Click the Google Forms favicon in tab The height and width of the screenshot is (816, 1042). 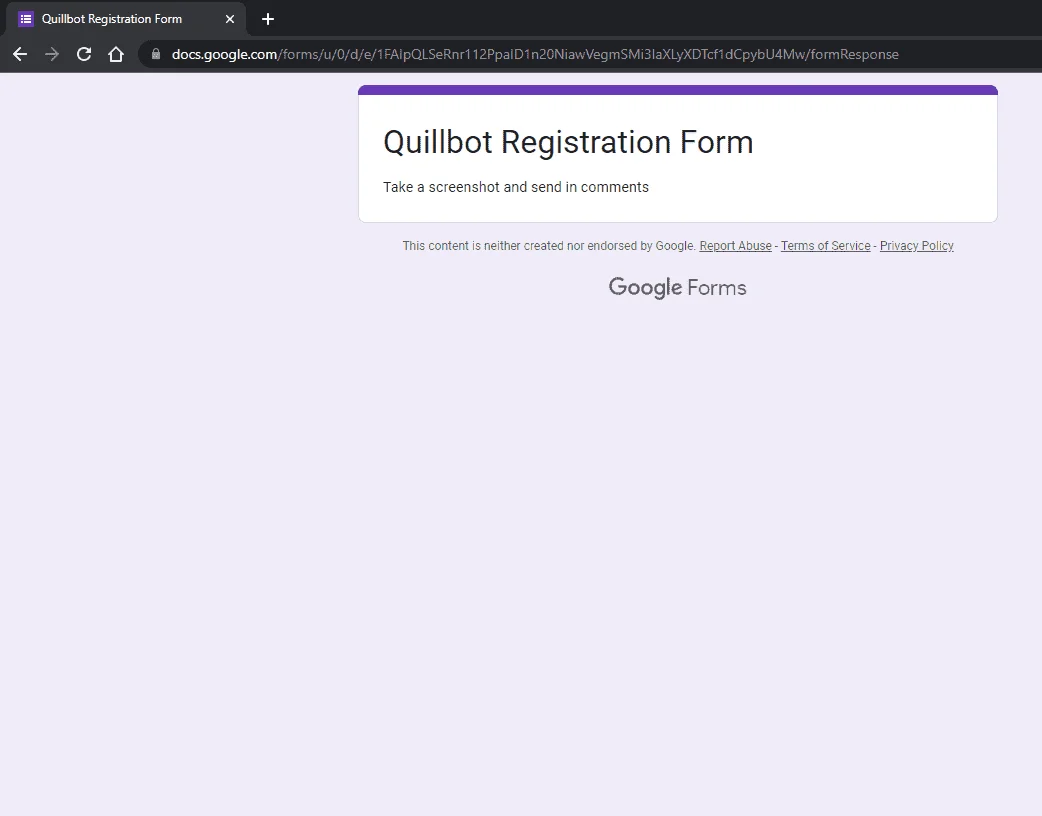click(26, 19)
